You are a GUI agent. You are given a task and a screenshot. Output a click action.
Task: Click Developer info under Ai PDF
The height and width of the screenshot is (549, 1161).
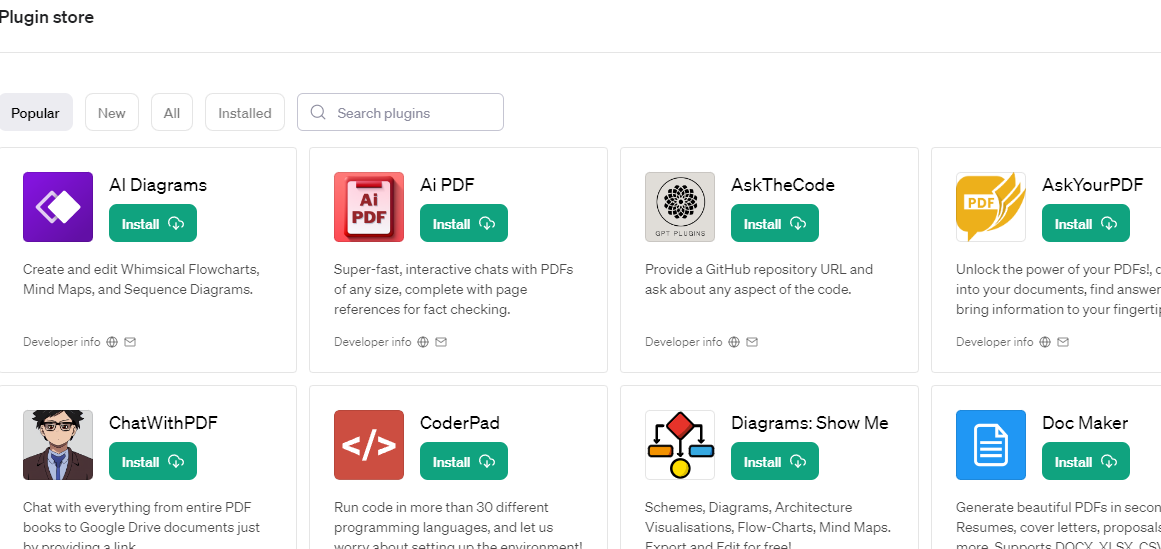click(372, 342)
